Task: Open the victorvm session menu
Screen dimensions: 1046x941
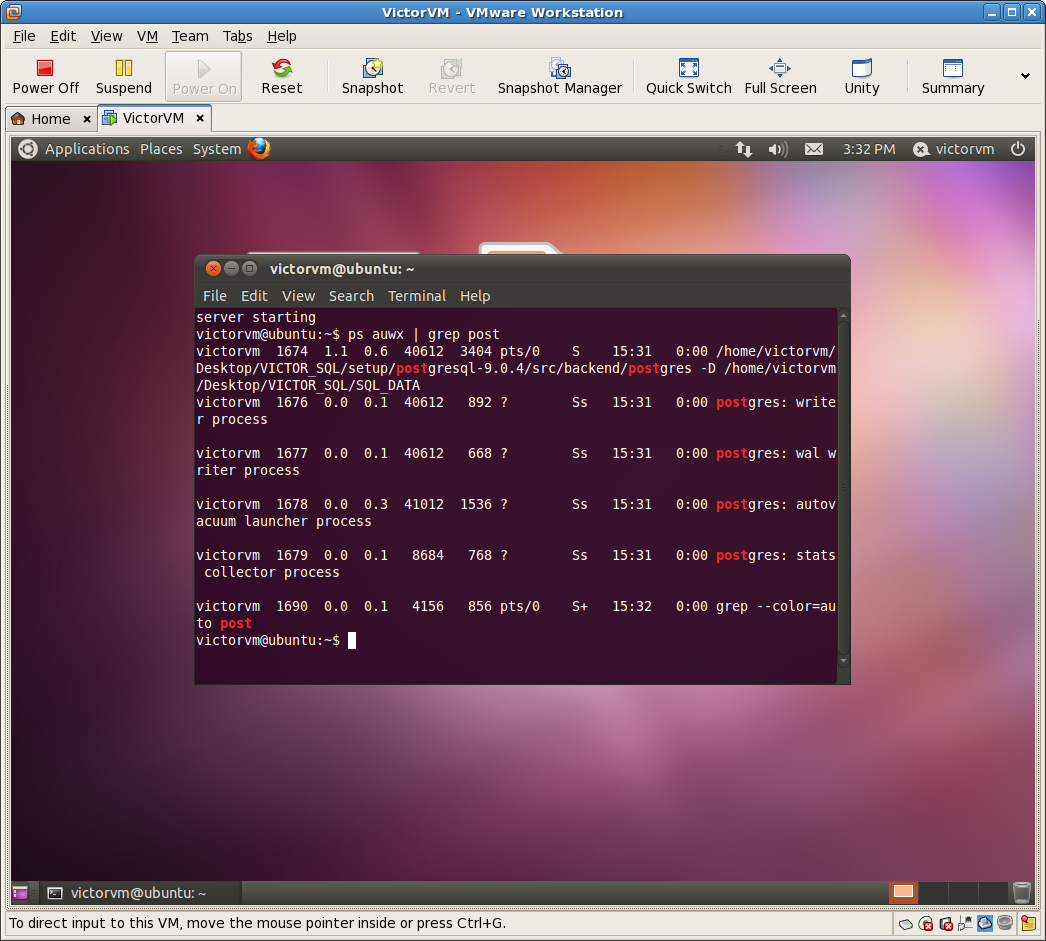Action: 953,148
